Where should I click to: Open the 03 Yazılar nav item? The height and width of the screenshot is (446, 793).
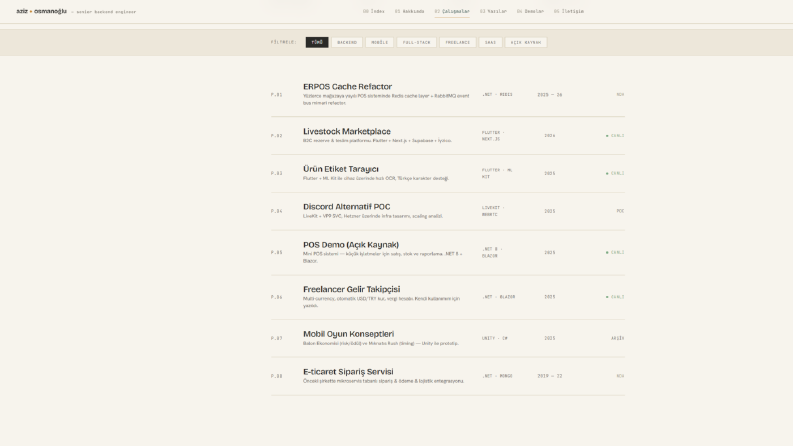coord(493,11)
